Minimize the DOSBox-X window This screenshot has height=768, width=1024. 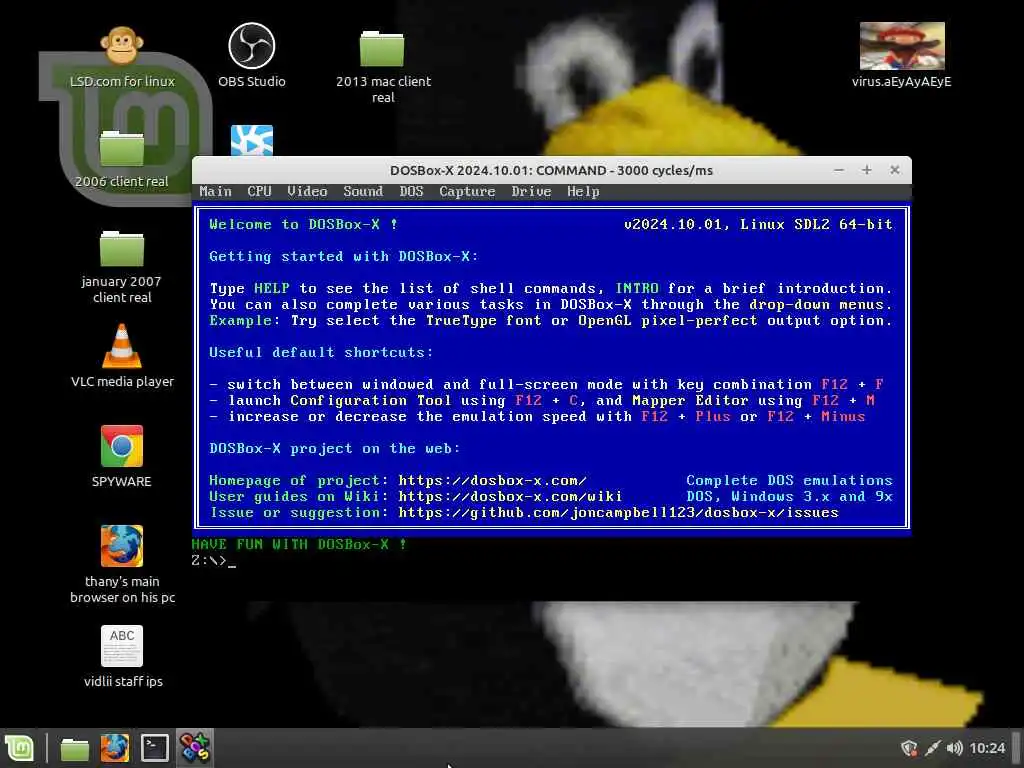[x=839, y=170]
